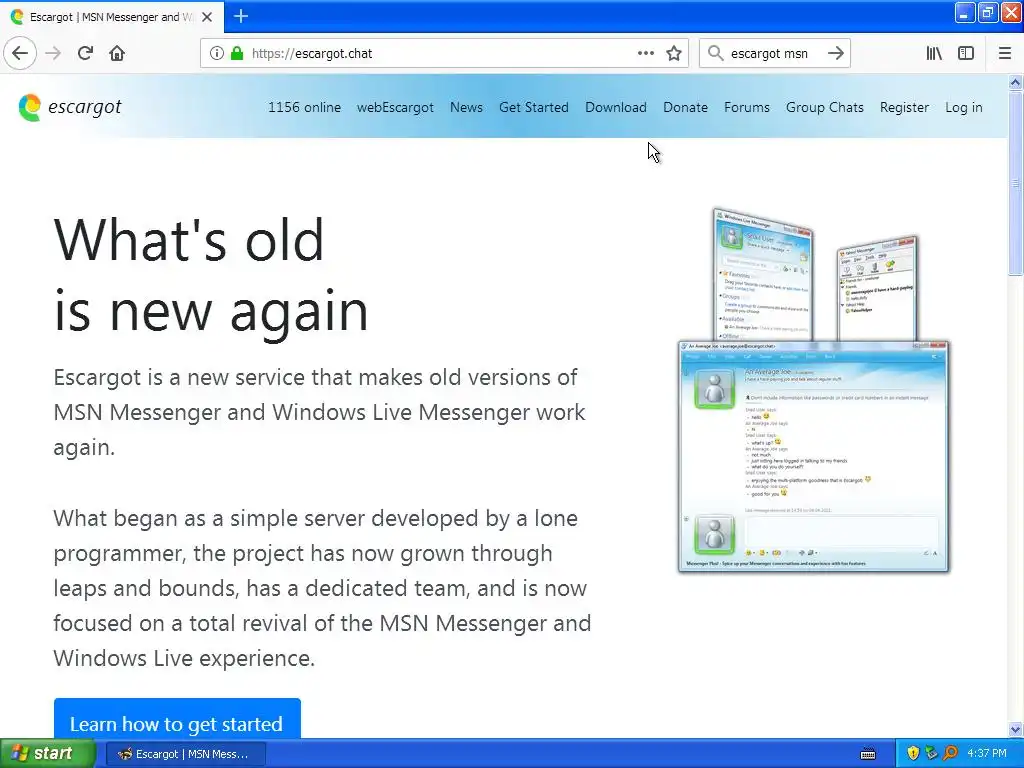This screenshot has height=768, width=1024.
Task: Toggle the sidebar icon
Action: [966, 54]
